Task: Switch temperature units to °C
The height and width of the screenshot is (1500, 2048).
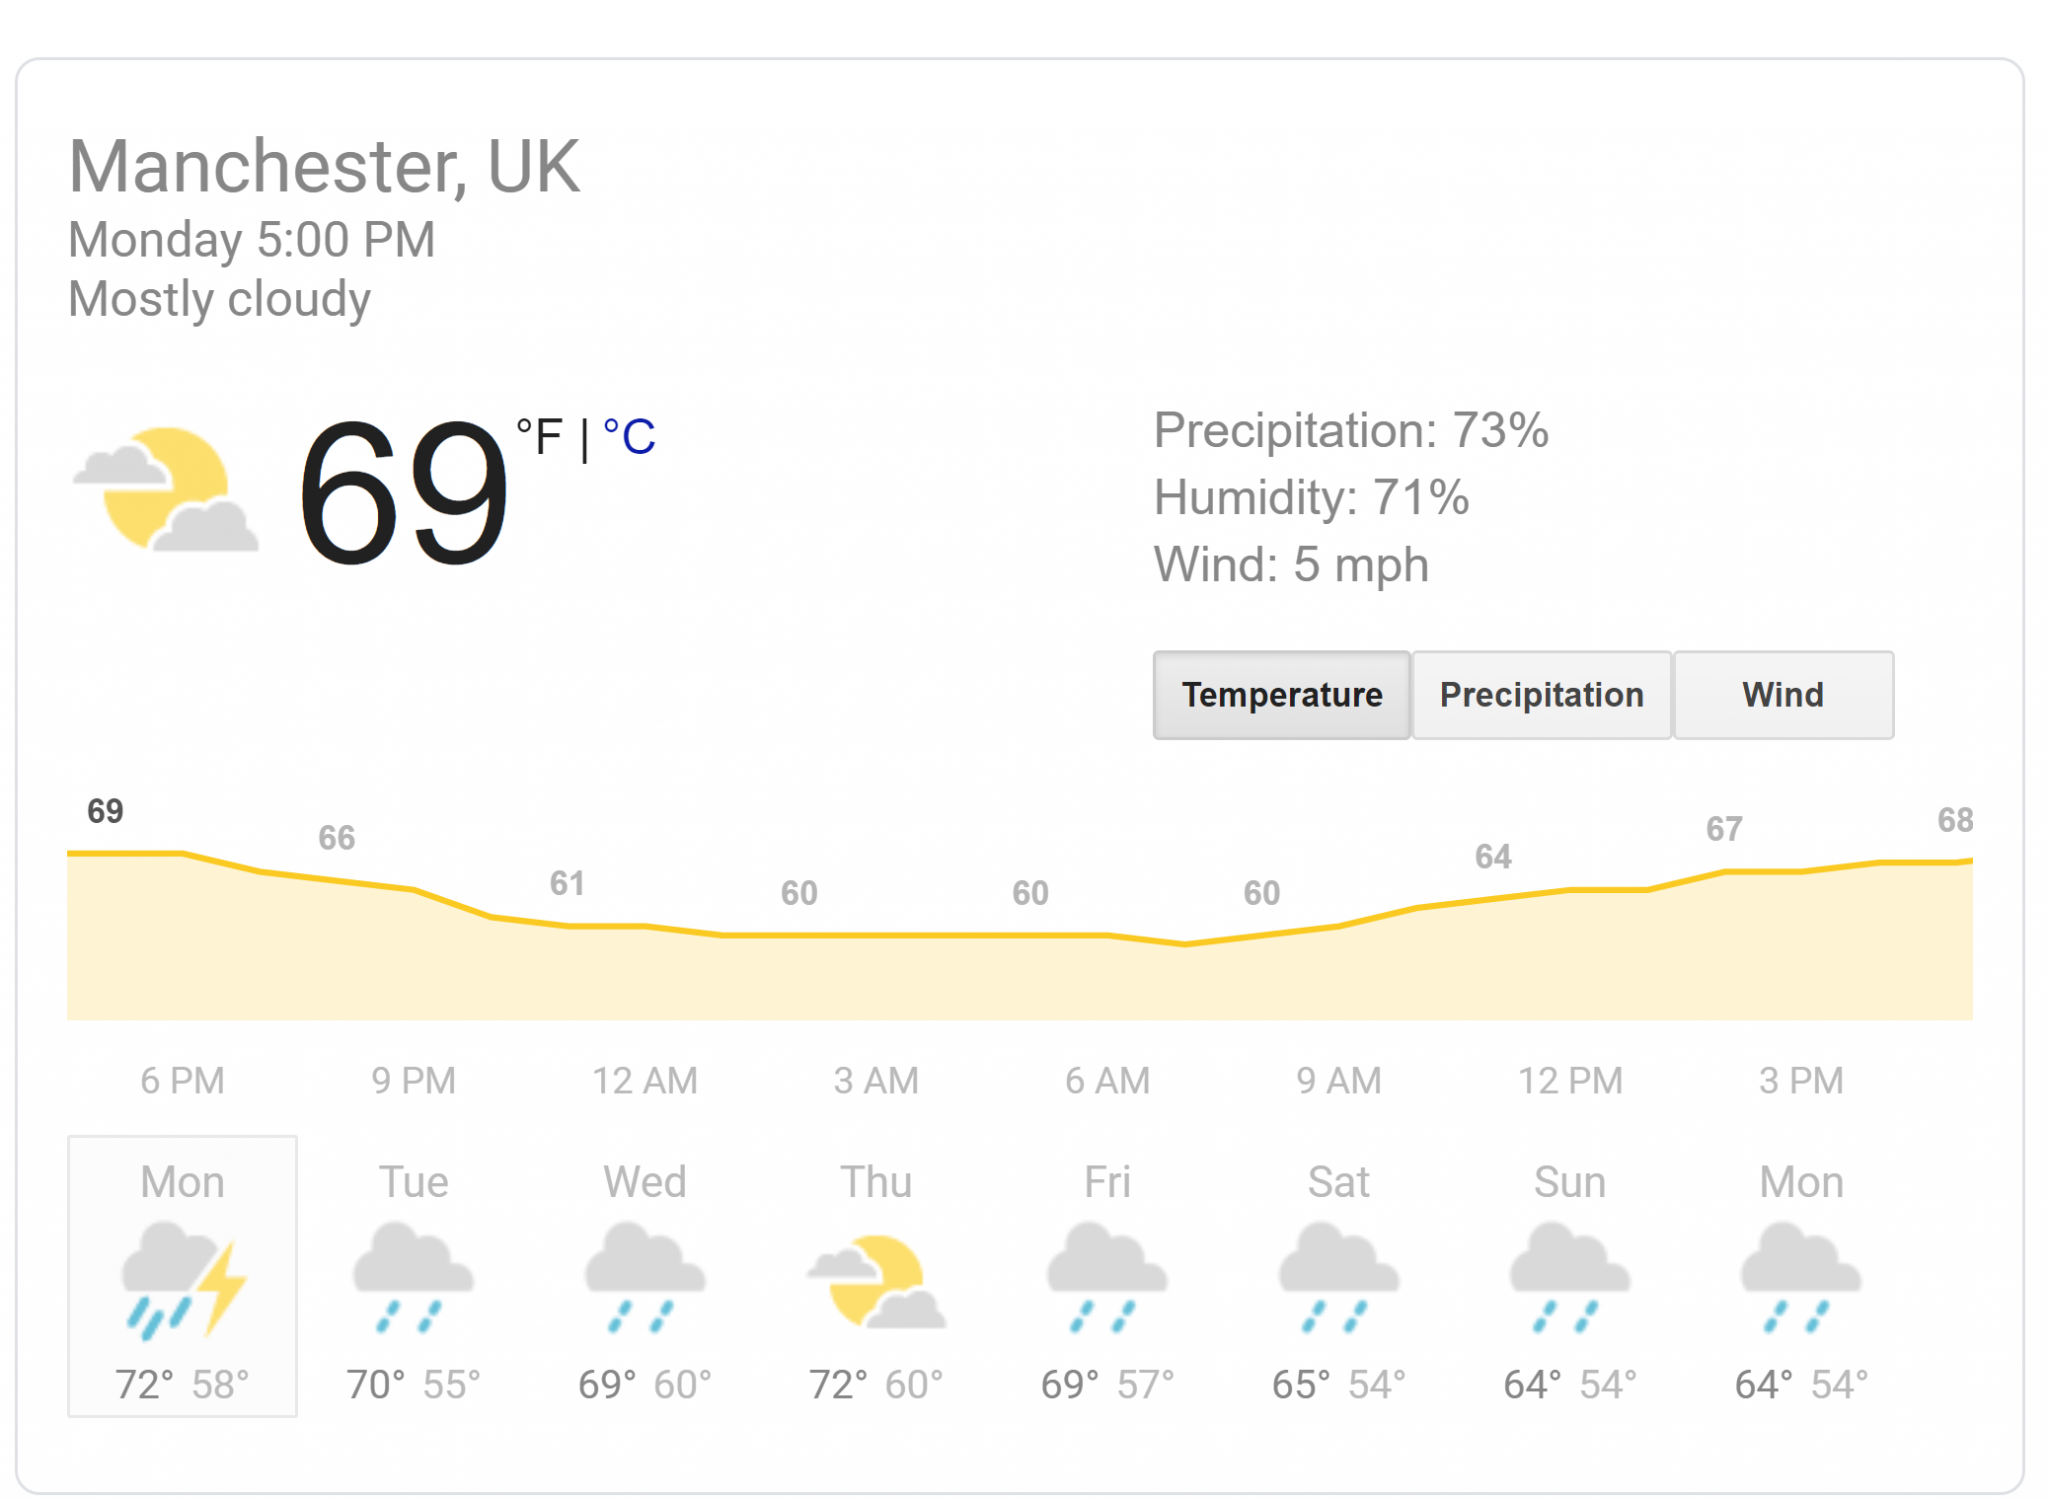Action: tap(630, 437)
